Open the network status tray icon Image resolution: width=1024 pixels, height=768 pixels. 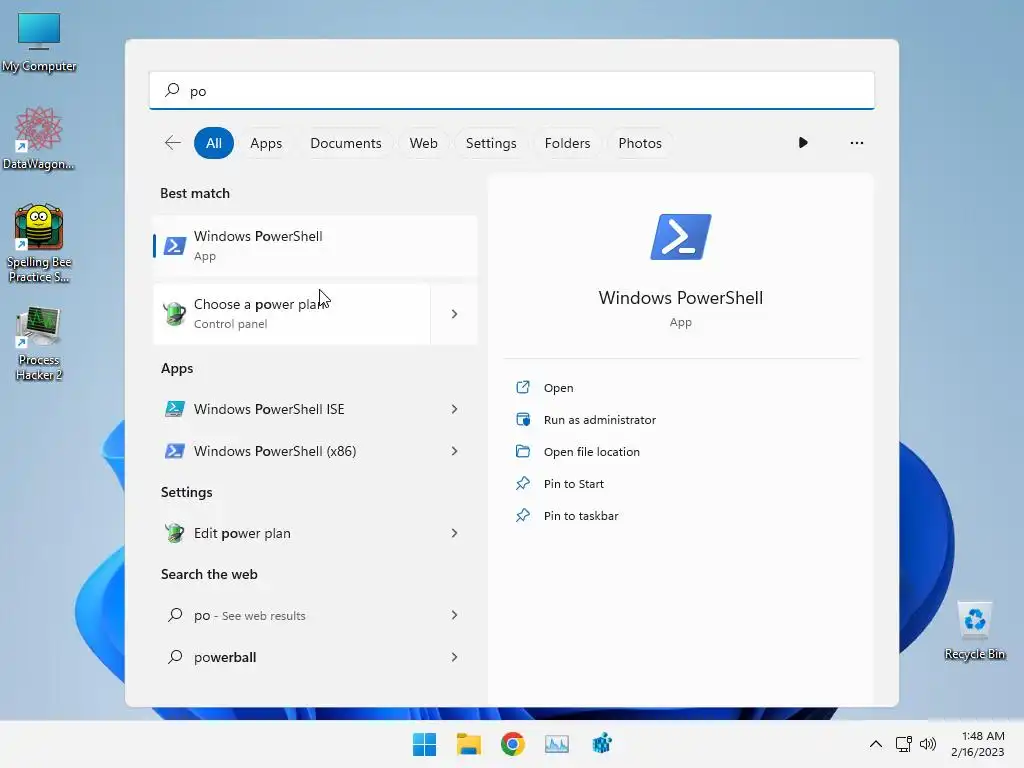pos(904,744)
